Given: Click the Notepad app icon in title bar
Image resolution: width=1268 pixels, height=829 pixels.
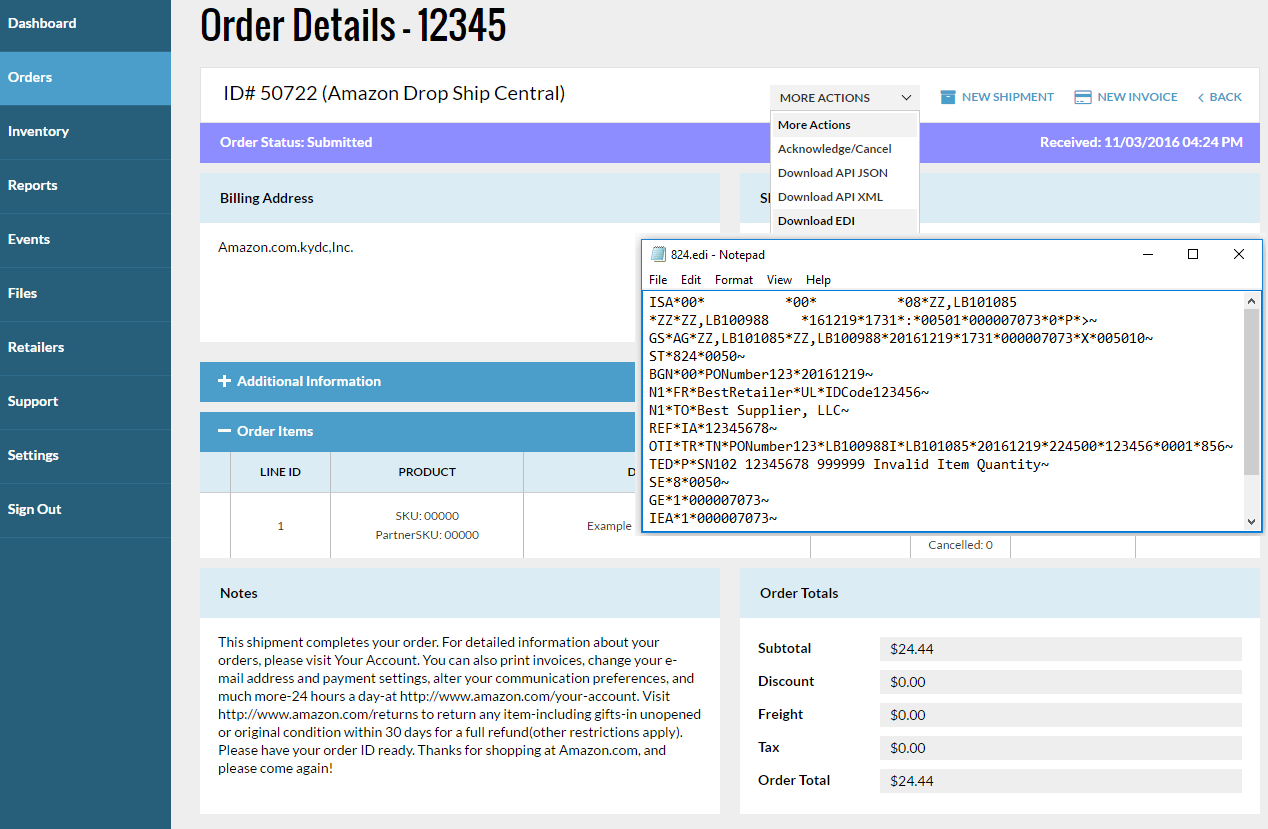Looking at the screenshot, I should click(x=658, y=254).
